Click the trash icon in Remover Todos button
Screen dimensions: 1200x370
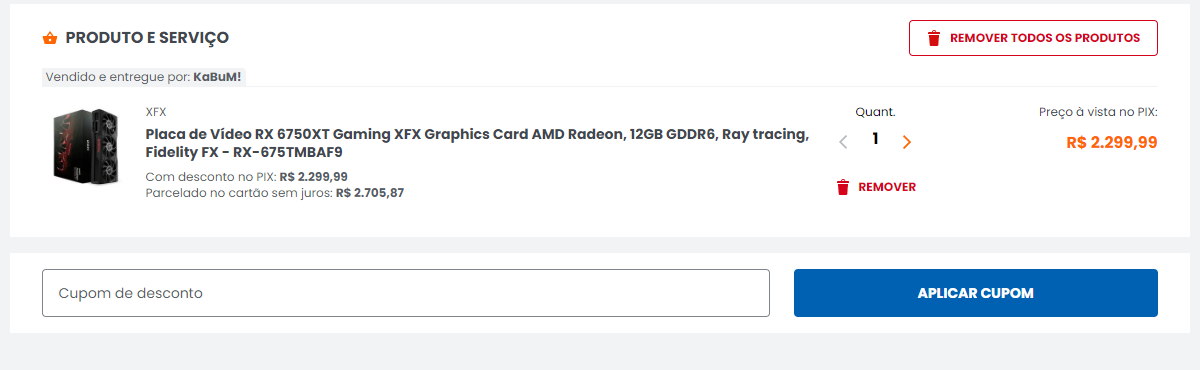934,38
